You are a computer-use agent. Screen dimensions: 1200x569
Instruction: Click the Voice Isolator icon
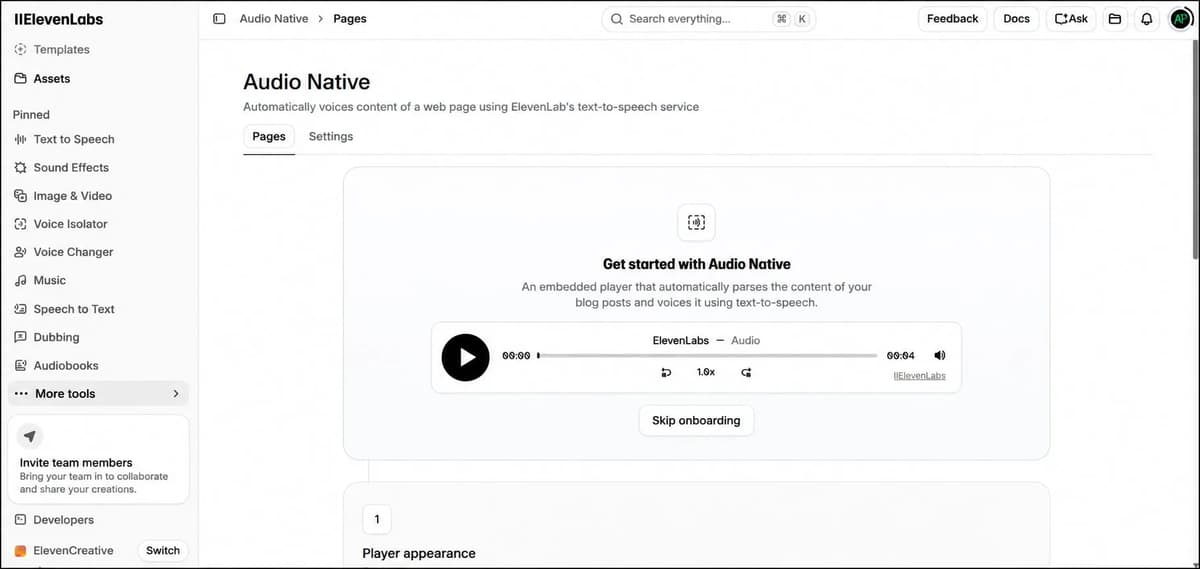(21, 224)
